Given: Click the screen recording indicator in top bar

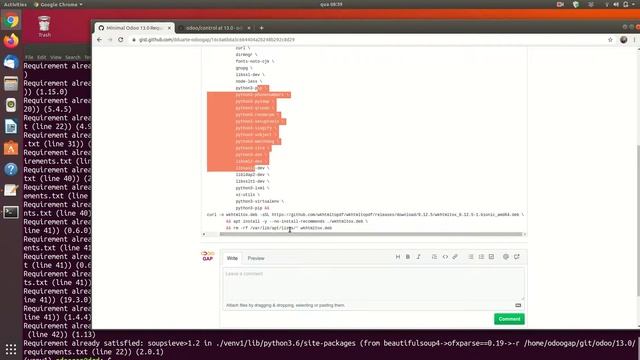Looking at the screenshot, I should click(x=560, y=4).
